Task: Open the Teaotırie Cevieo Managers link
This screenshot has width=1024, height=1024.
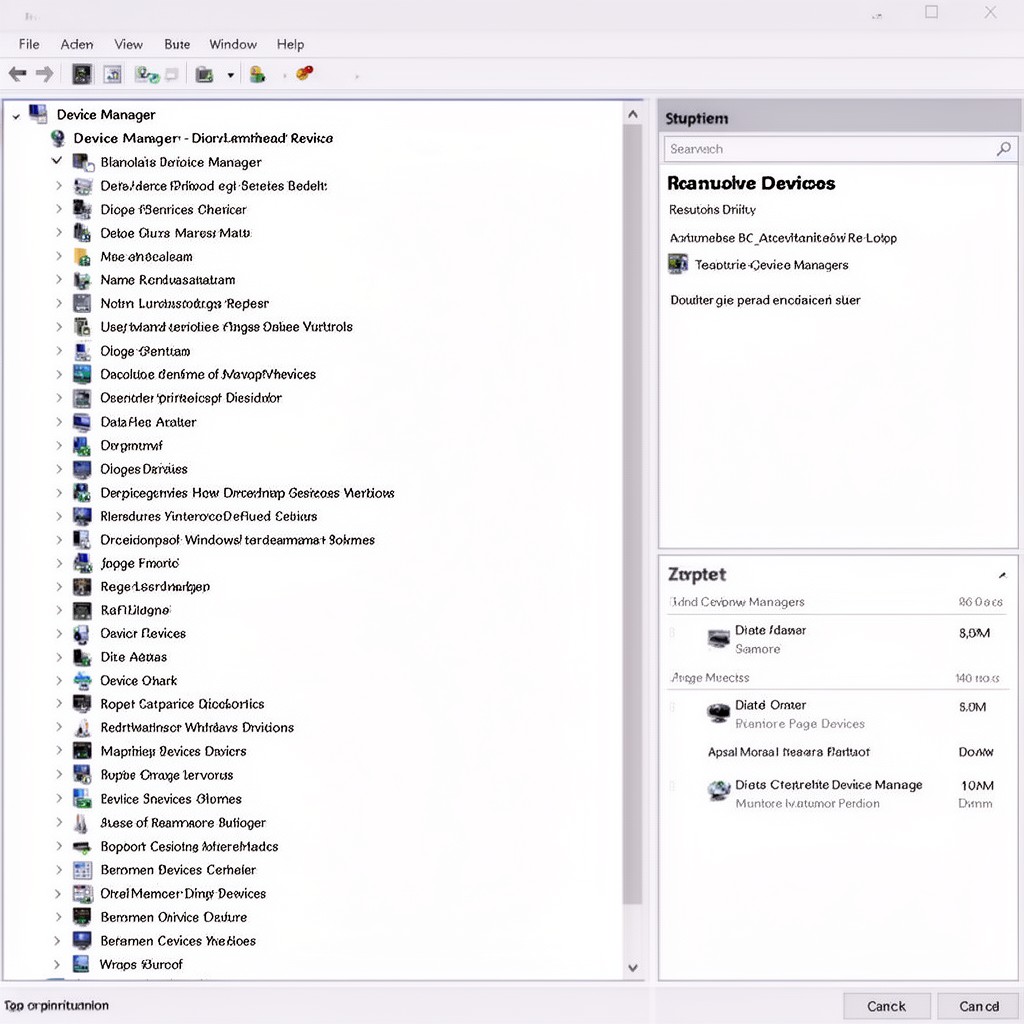Action: click(771, 264)
